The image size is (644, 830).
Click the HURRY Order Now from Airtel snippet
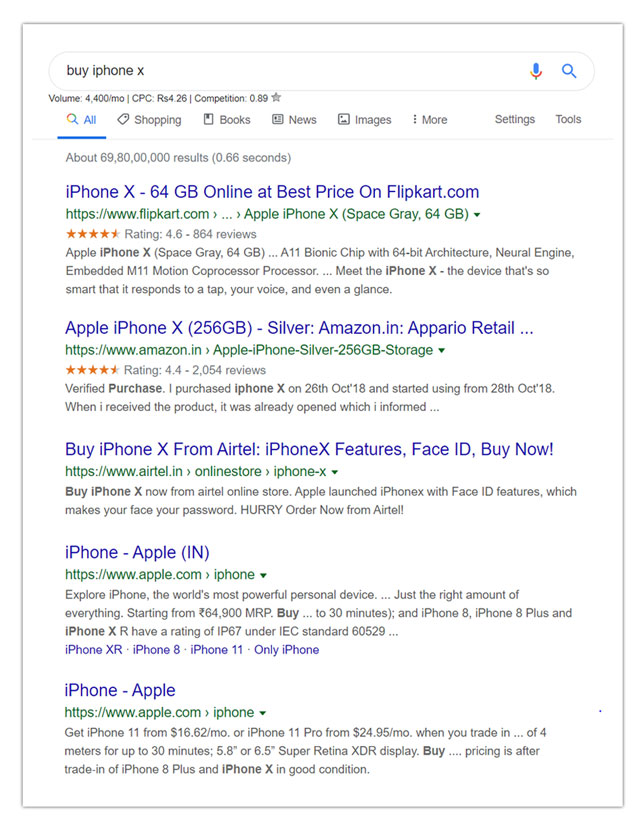322,510
